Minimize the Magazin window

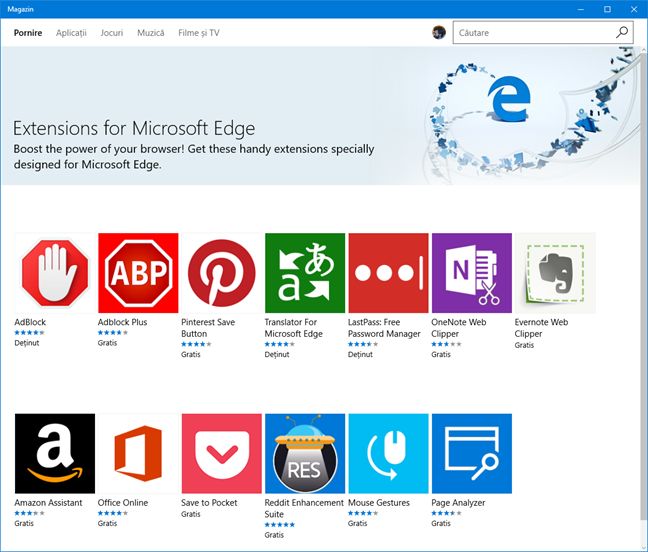581,9
